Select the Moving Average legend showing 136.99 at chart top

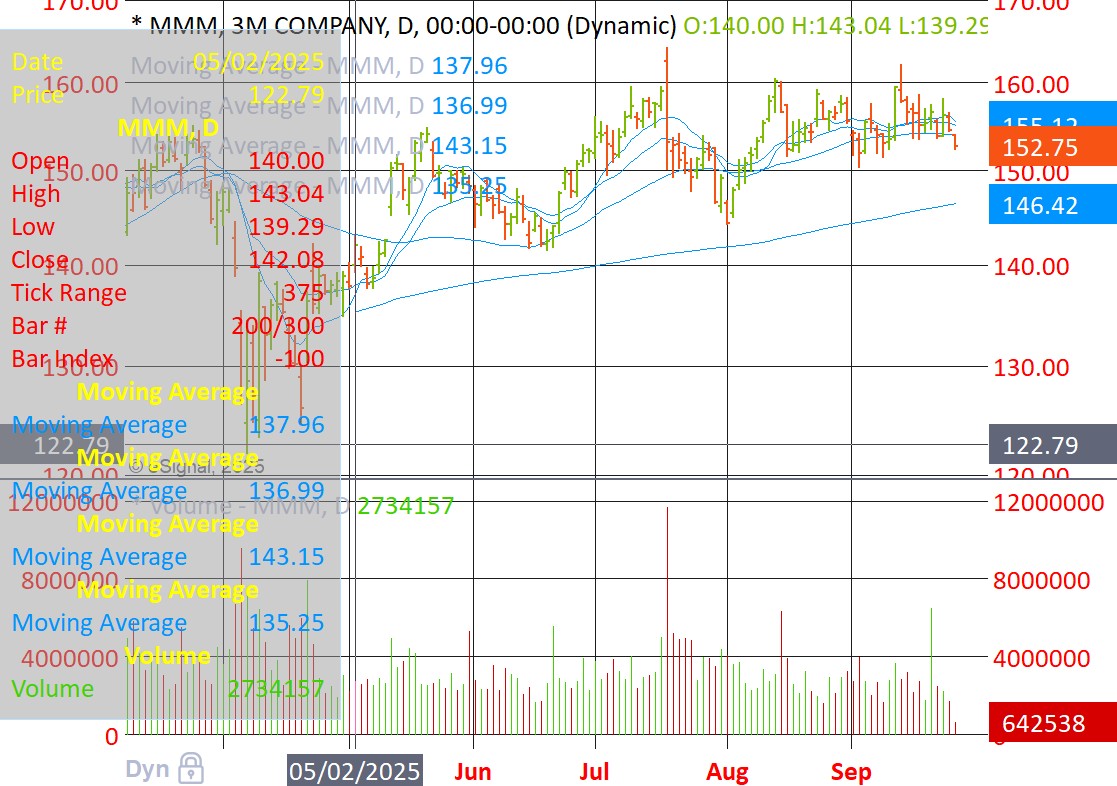coord(320,106)
